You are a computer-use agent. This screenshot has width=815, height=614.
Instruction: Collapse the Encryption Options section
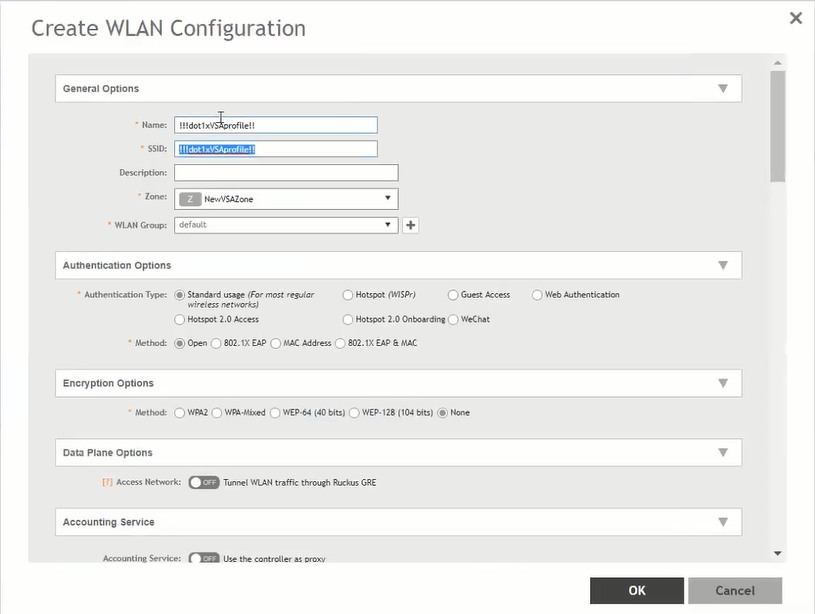(722, 383)
